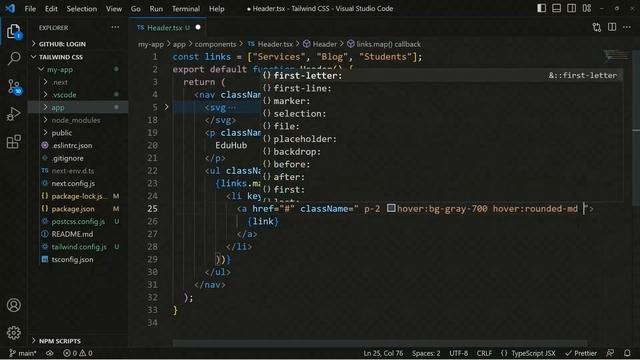Open the Run menu
This screenshot has height=360, width=640.
pyautogui.click(x=156, y=9)
